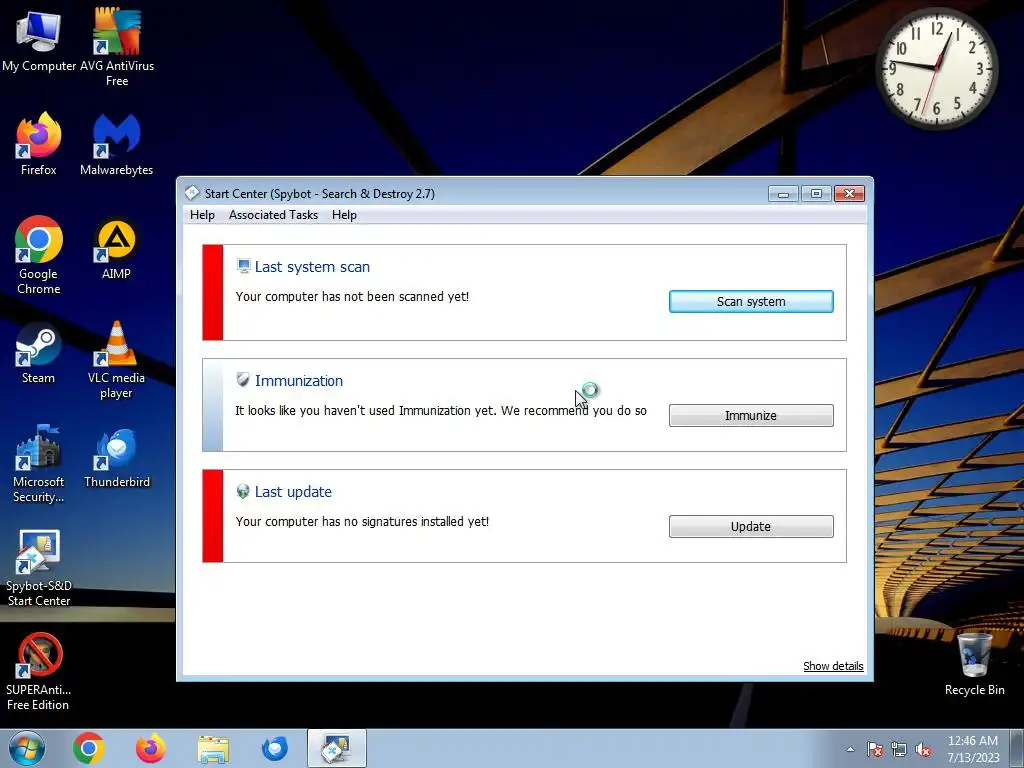Click the 'Last update' heading
Screen dimensions: 1024x768
click(x=293, y=492)
